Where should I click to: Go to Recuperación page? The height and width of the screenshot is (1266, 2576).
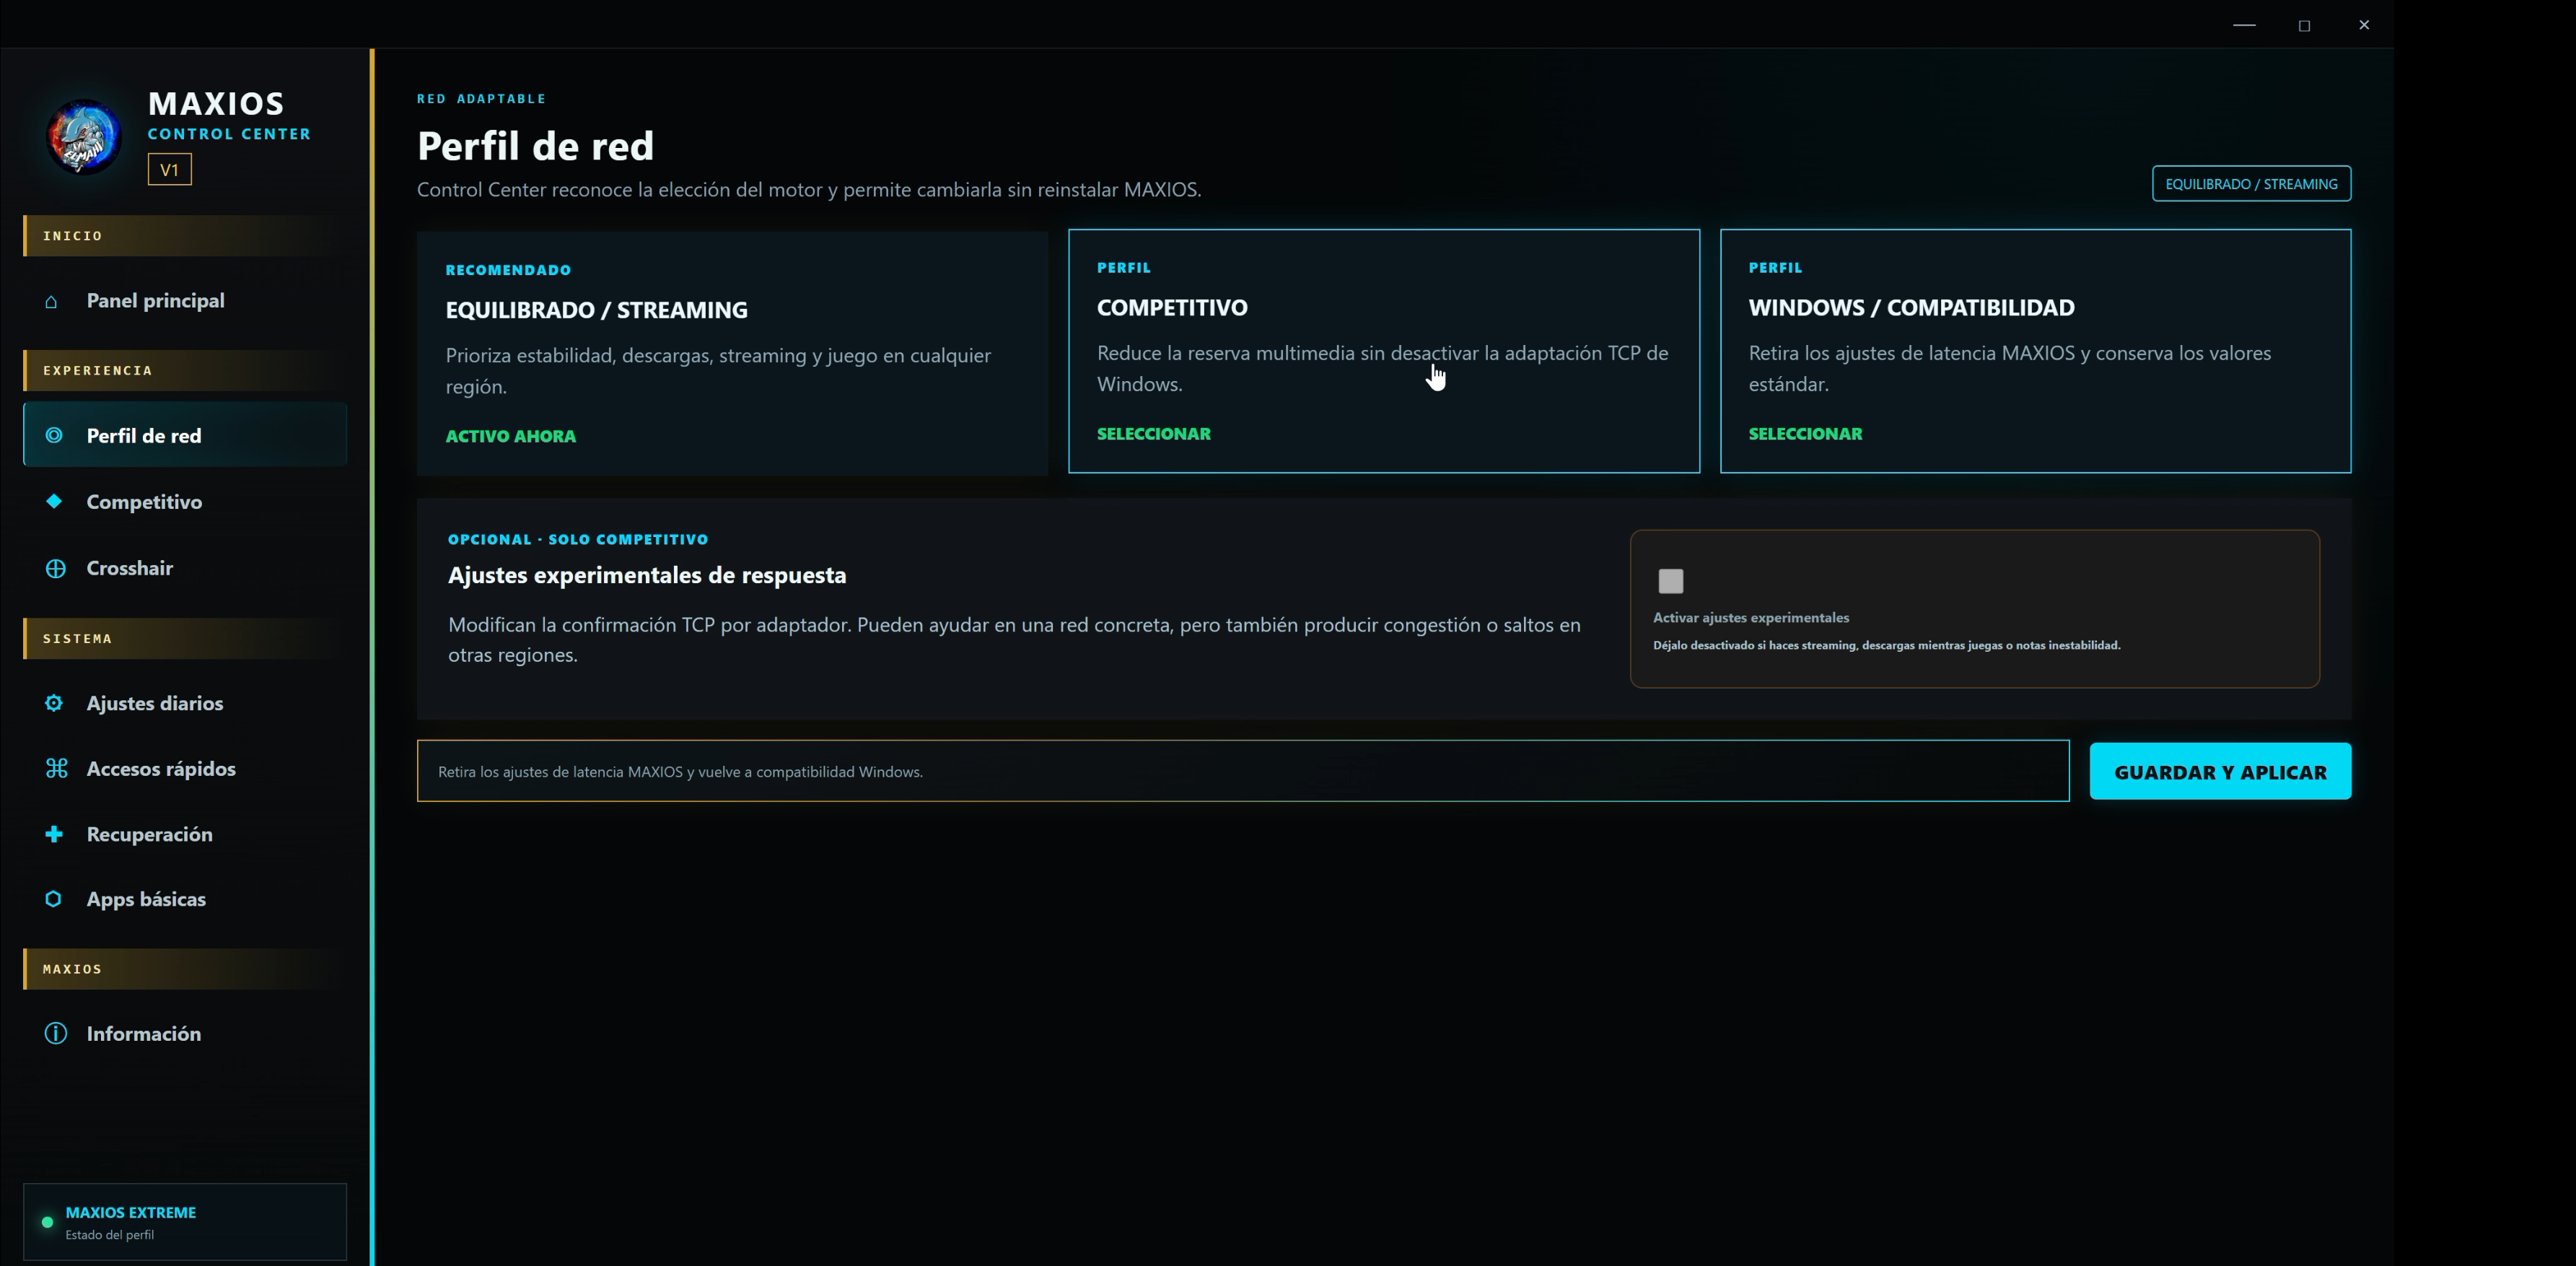(185, 834)
